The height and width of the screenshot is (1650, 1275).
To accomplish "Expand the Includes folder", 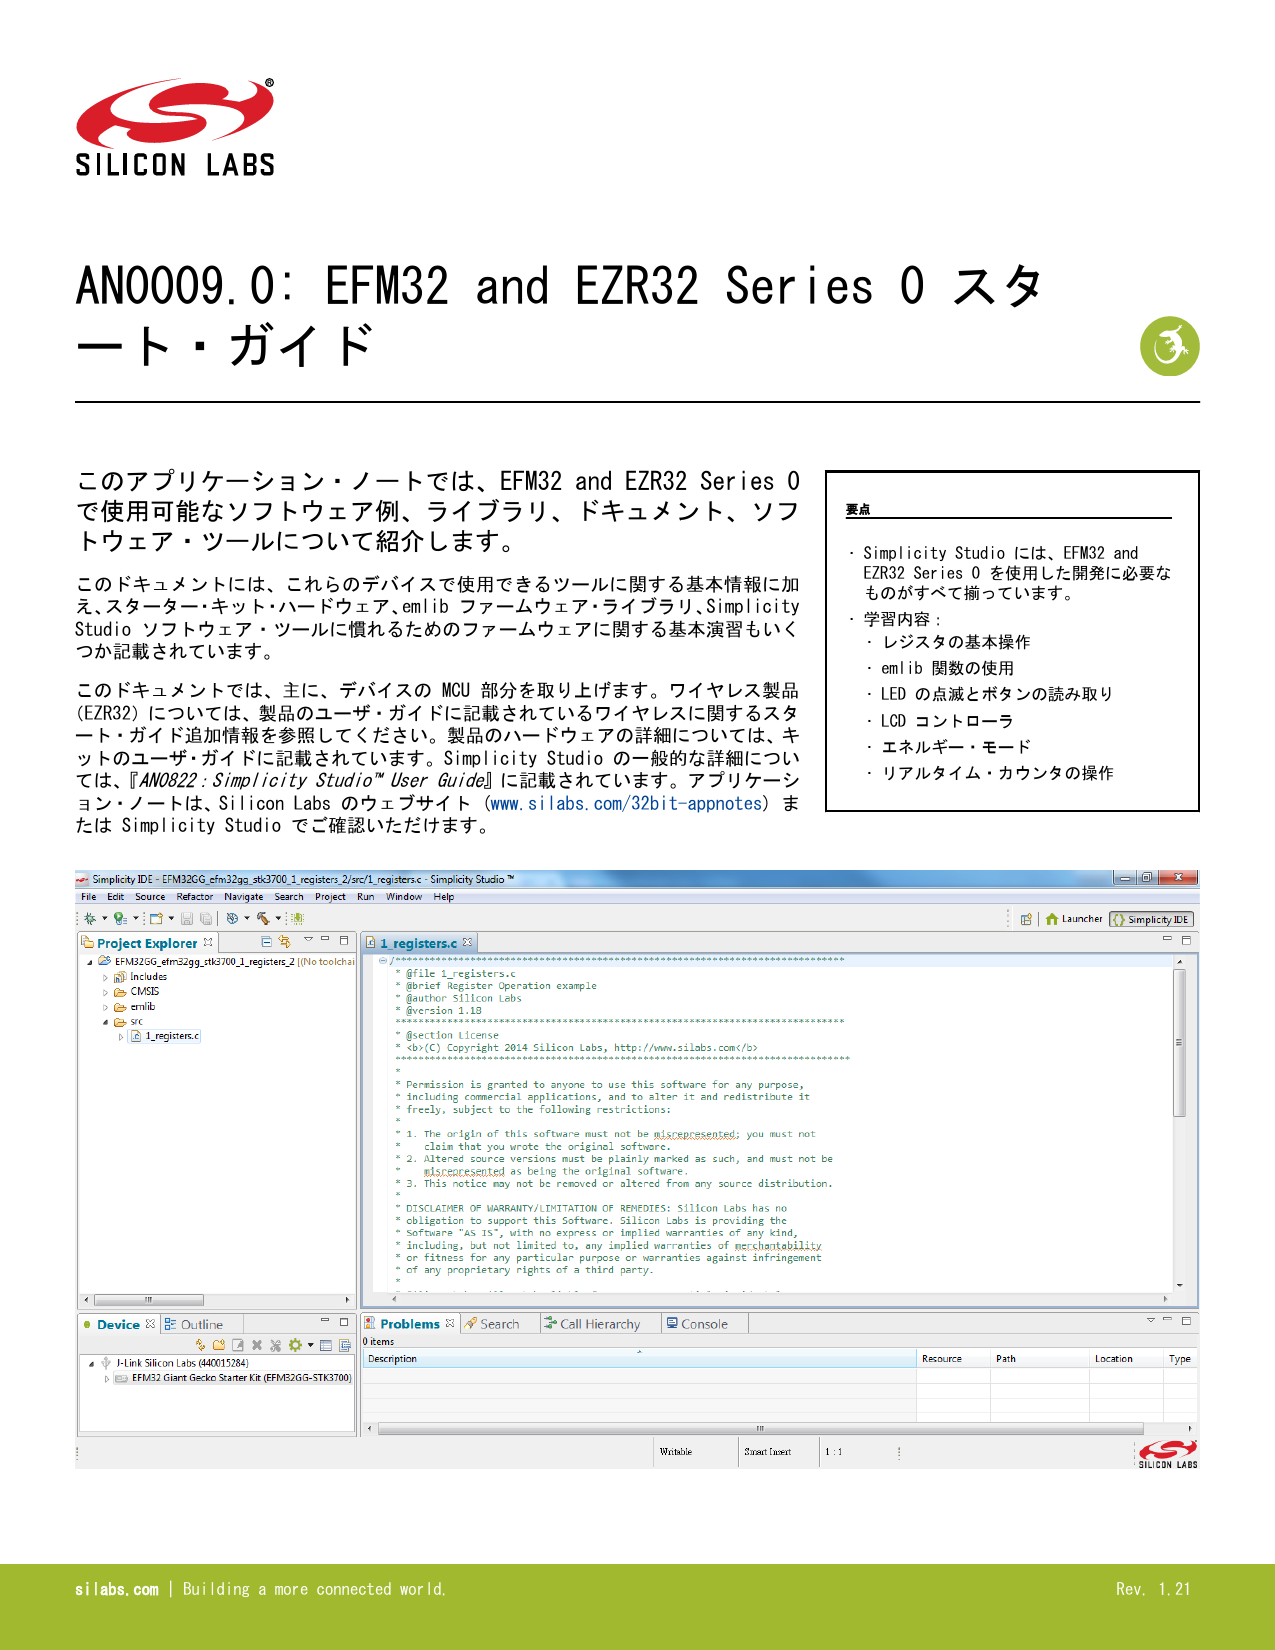I will click(105, 977).
